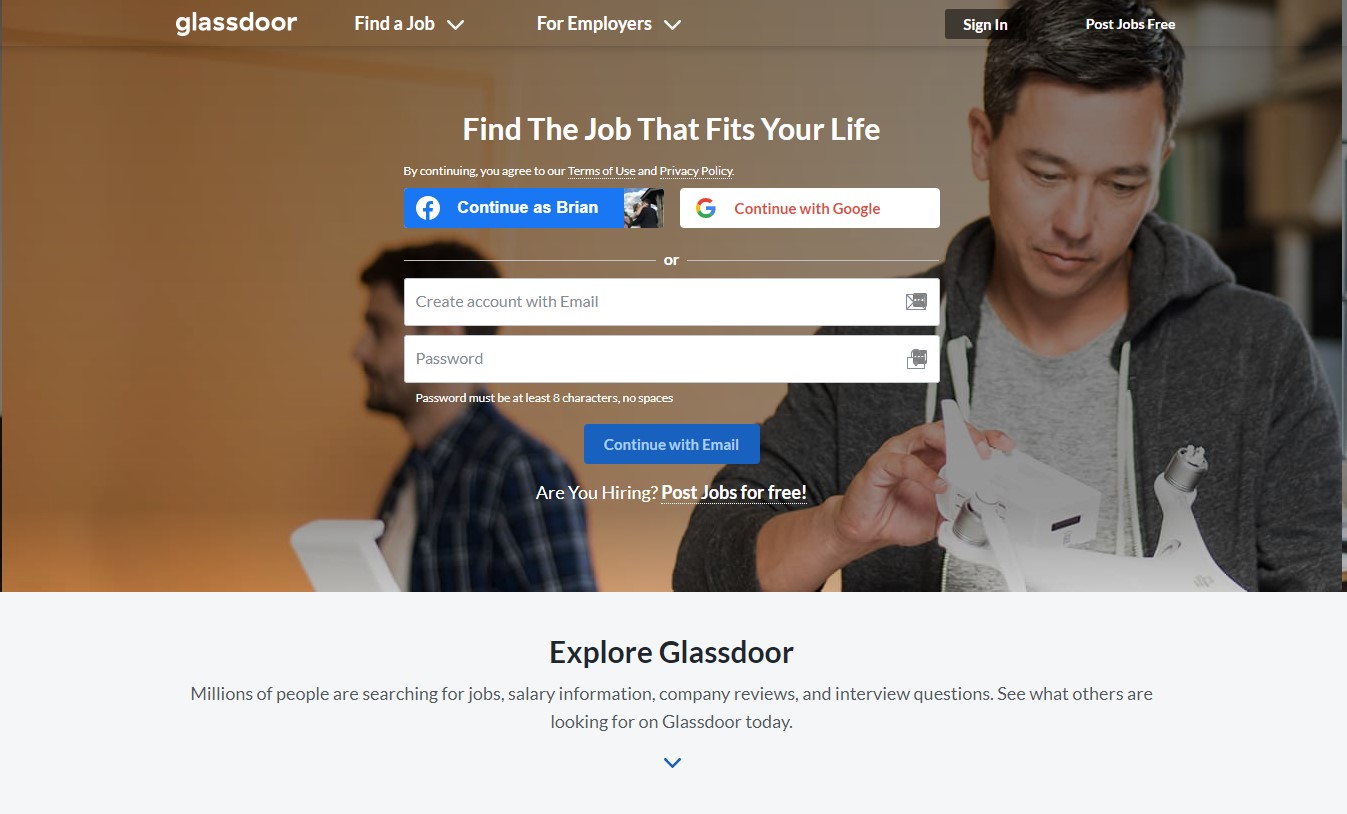Click the Google G logo icon
The height and width of the screenshot is (814, 1347).
[x=706, y=208]
